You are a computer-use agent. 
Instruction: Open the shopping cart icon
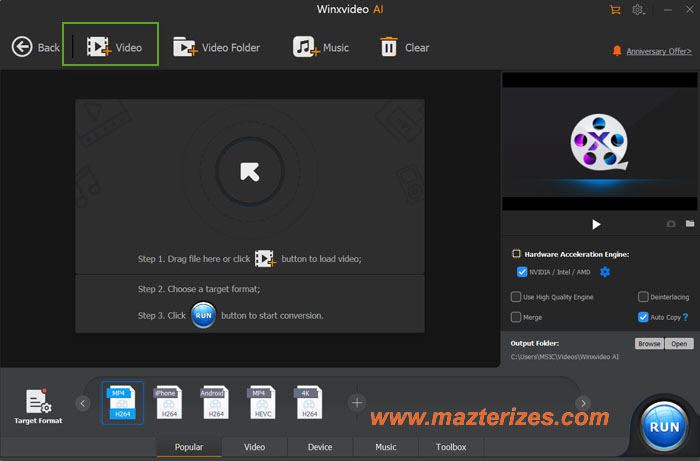(x=615, y=9)
